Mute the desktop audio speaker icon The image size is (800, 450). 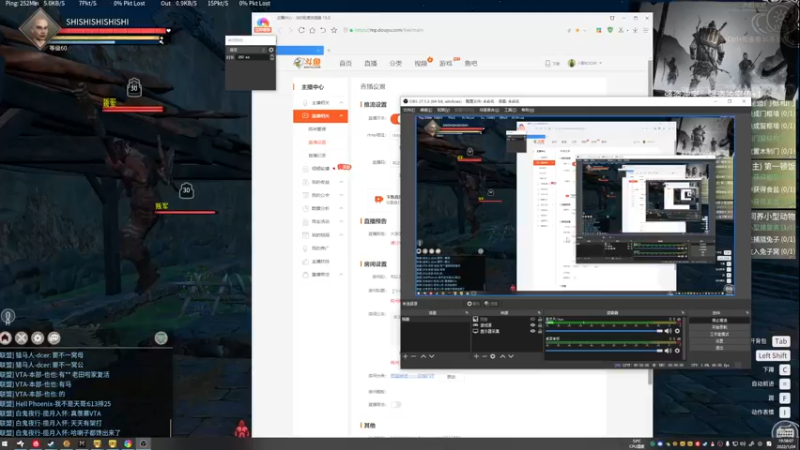668,351
